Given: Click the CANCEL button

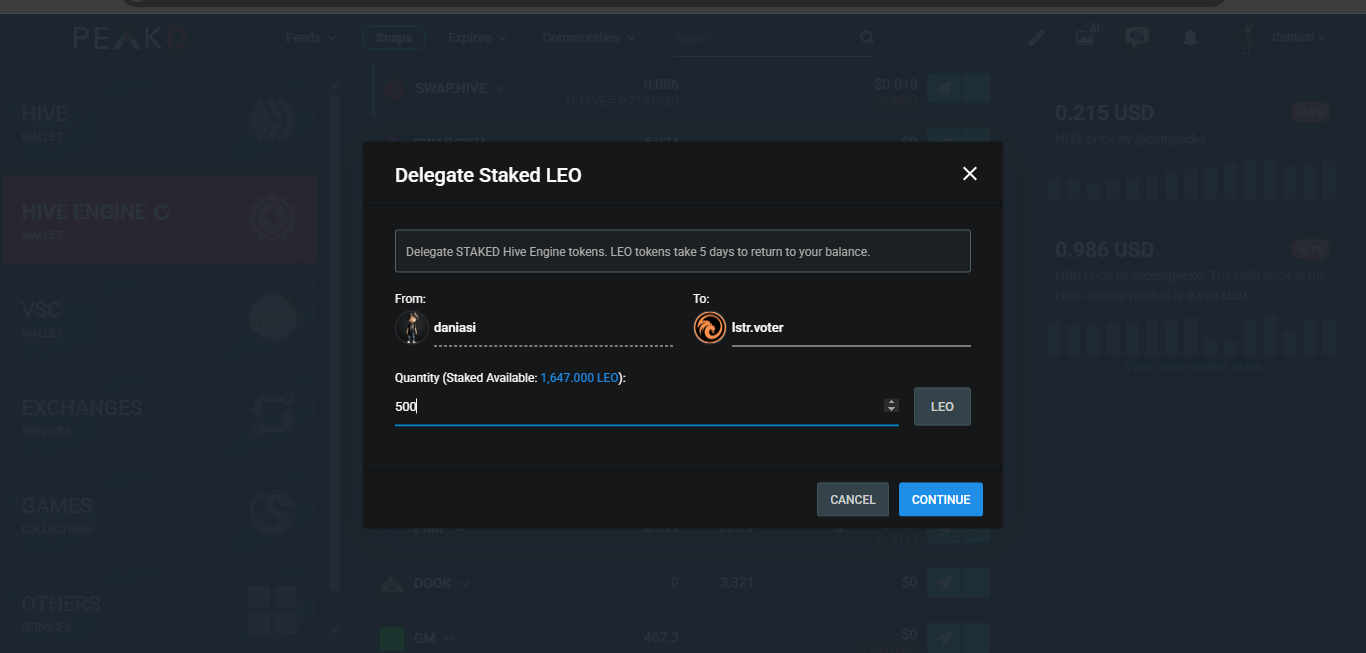Looking at the screenshot, I should click(853, 500).
